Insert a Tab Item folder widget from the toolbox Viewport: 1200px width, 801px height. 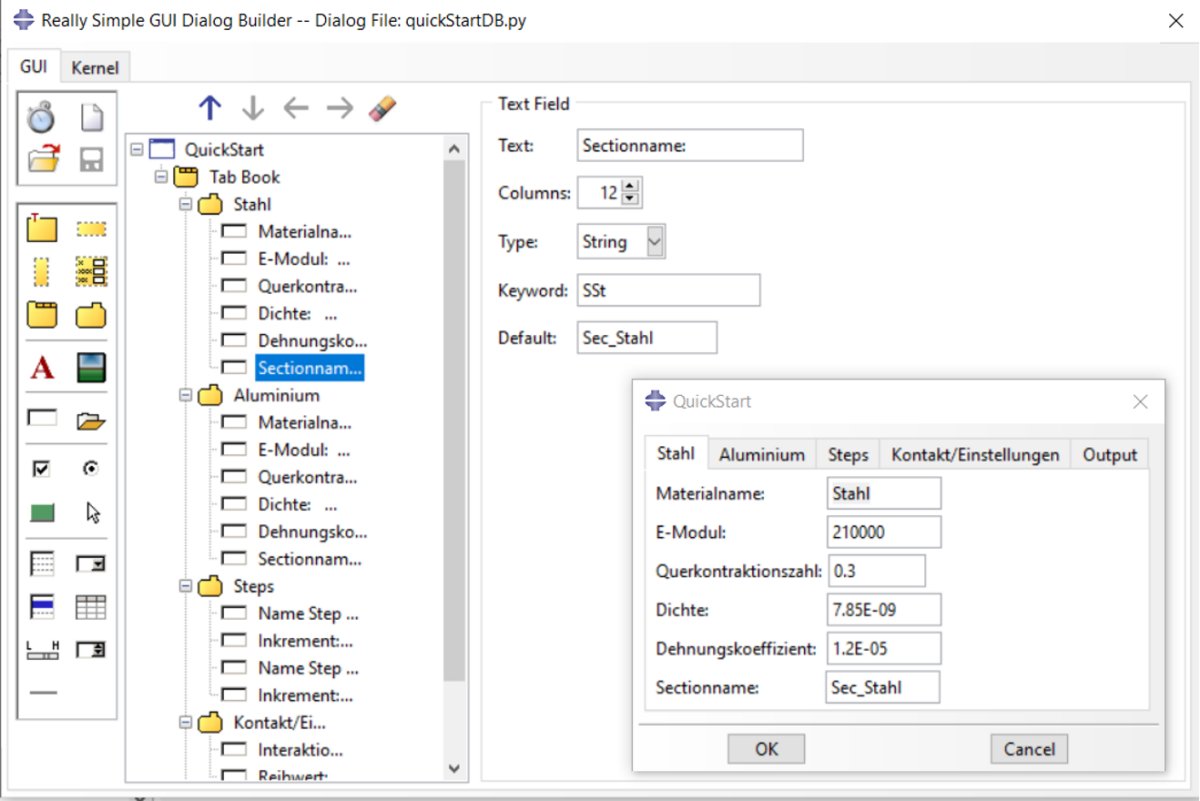91,315
